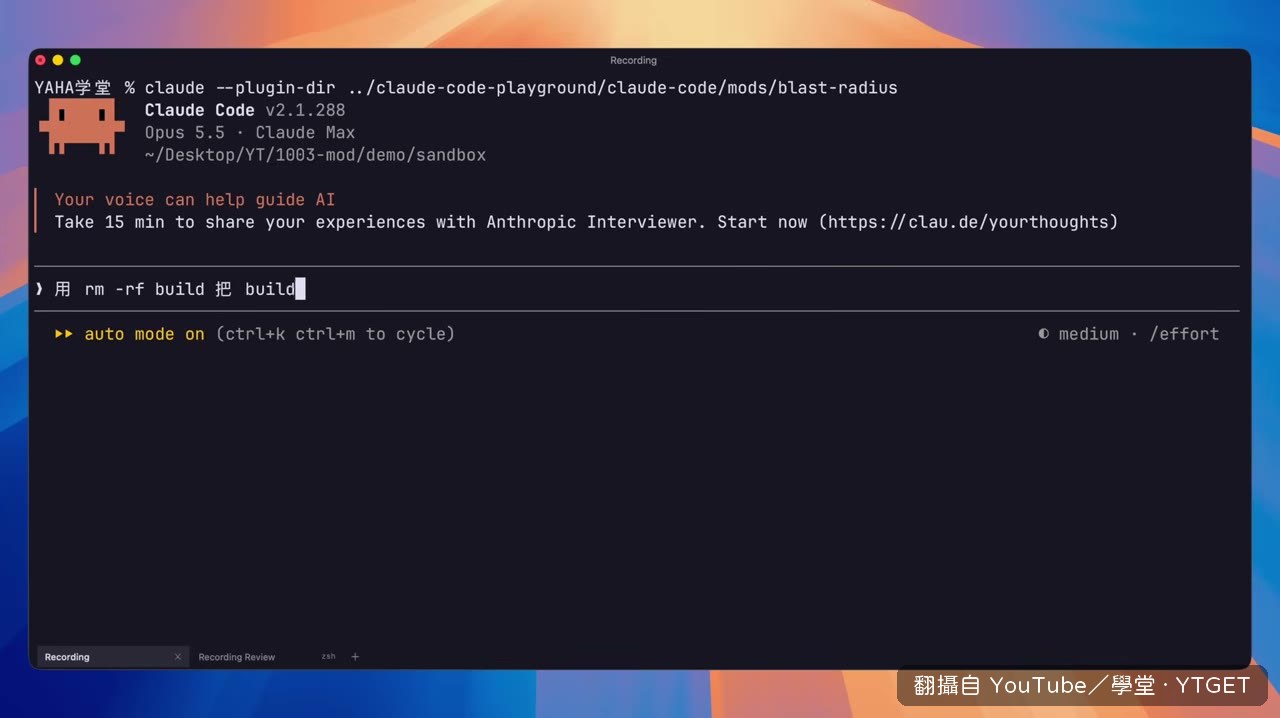
Task: Switch to the zsh tab
Action: coord(328,657)
